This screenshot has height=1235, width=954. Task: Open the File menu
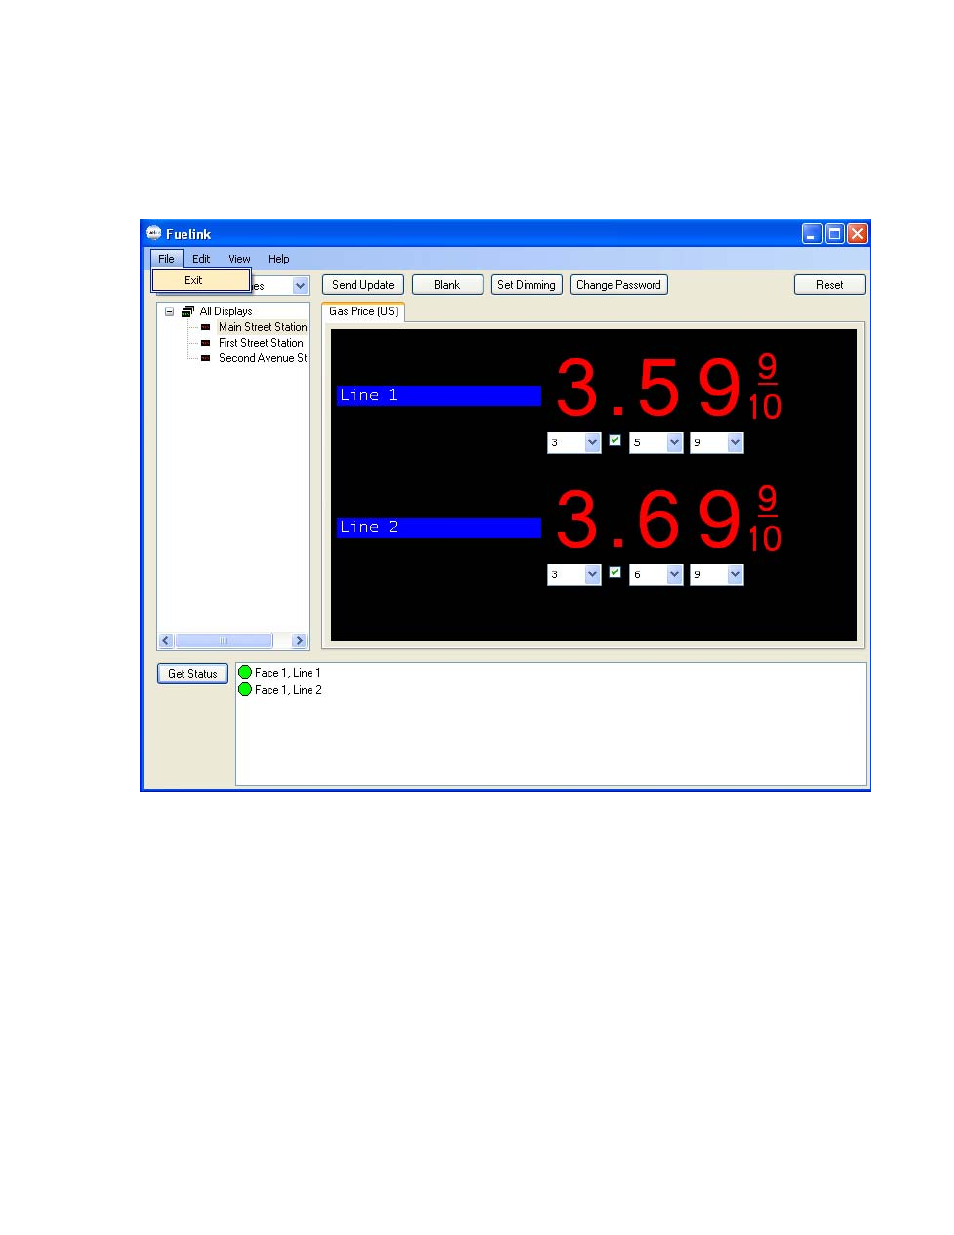coord(166,259)
